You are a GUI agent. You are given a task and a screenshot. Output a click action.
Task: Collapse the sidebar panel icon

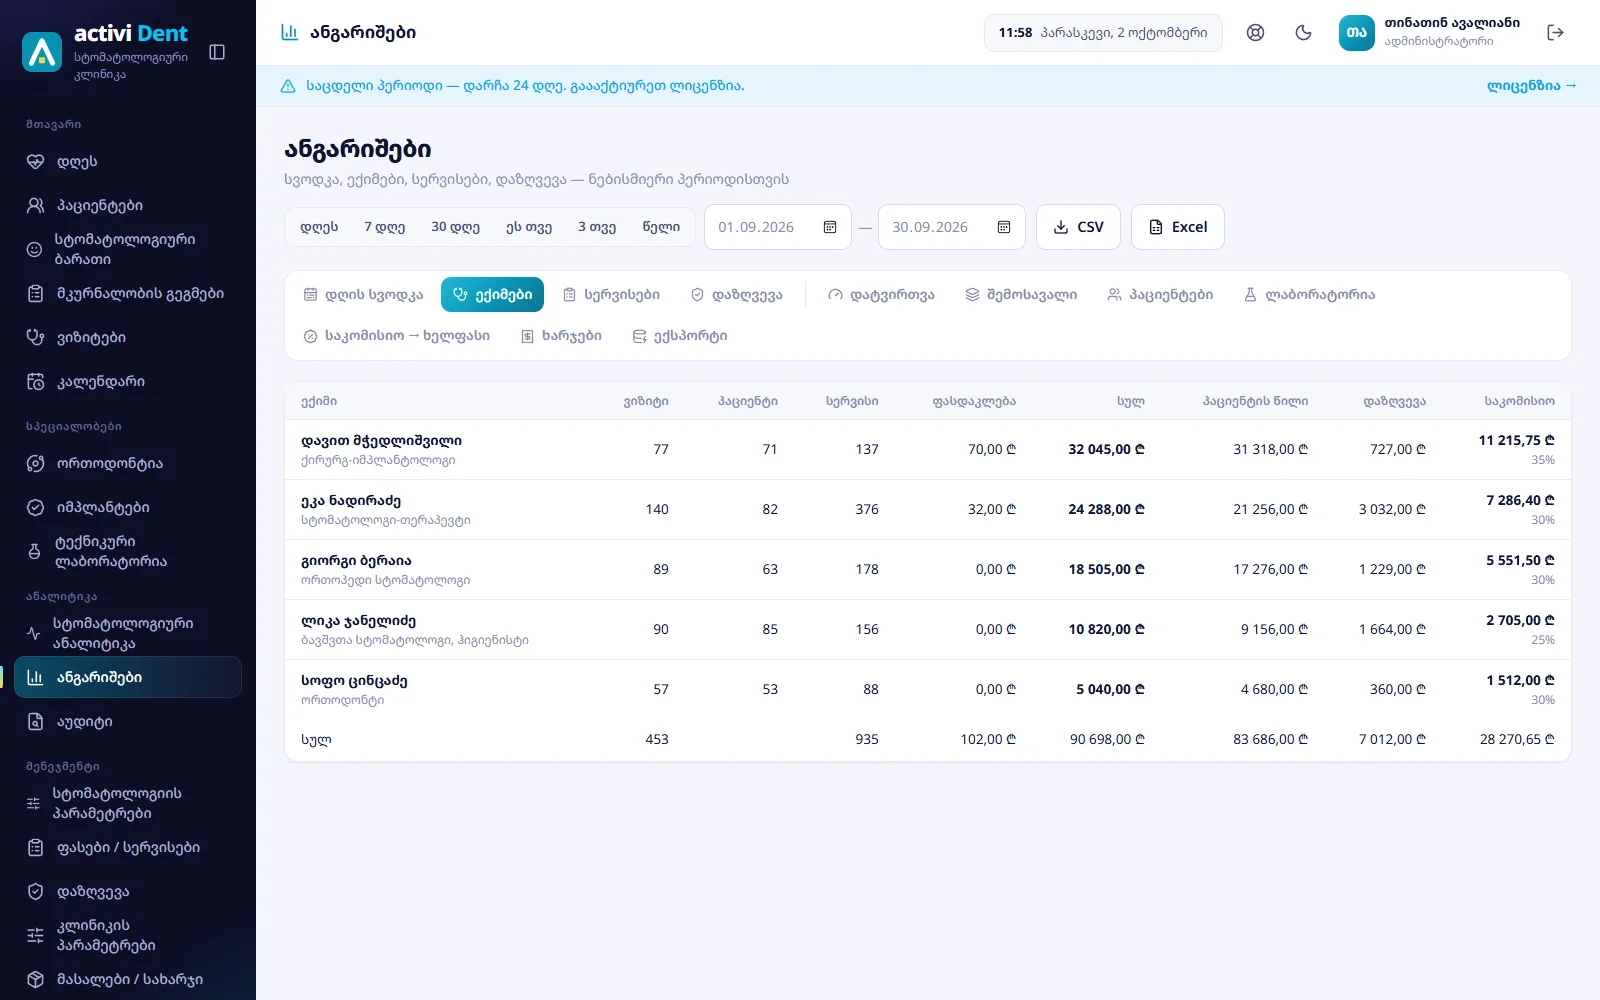[217, 52]
